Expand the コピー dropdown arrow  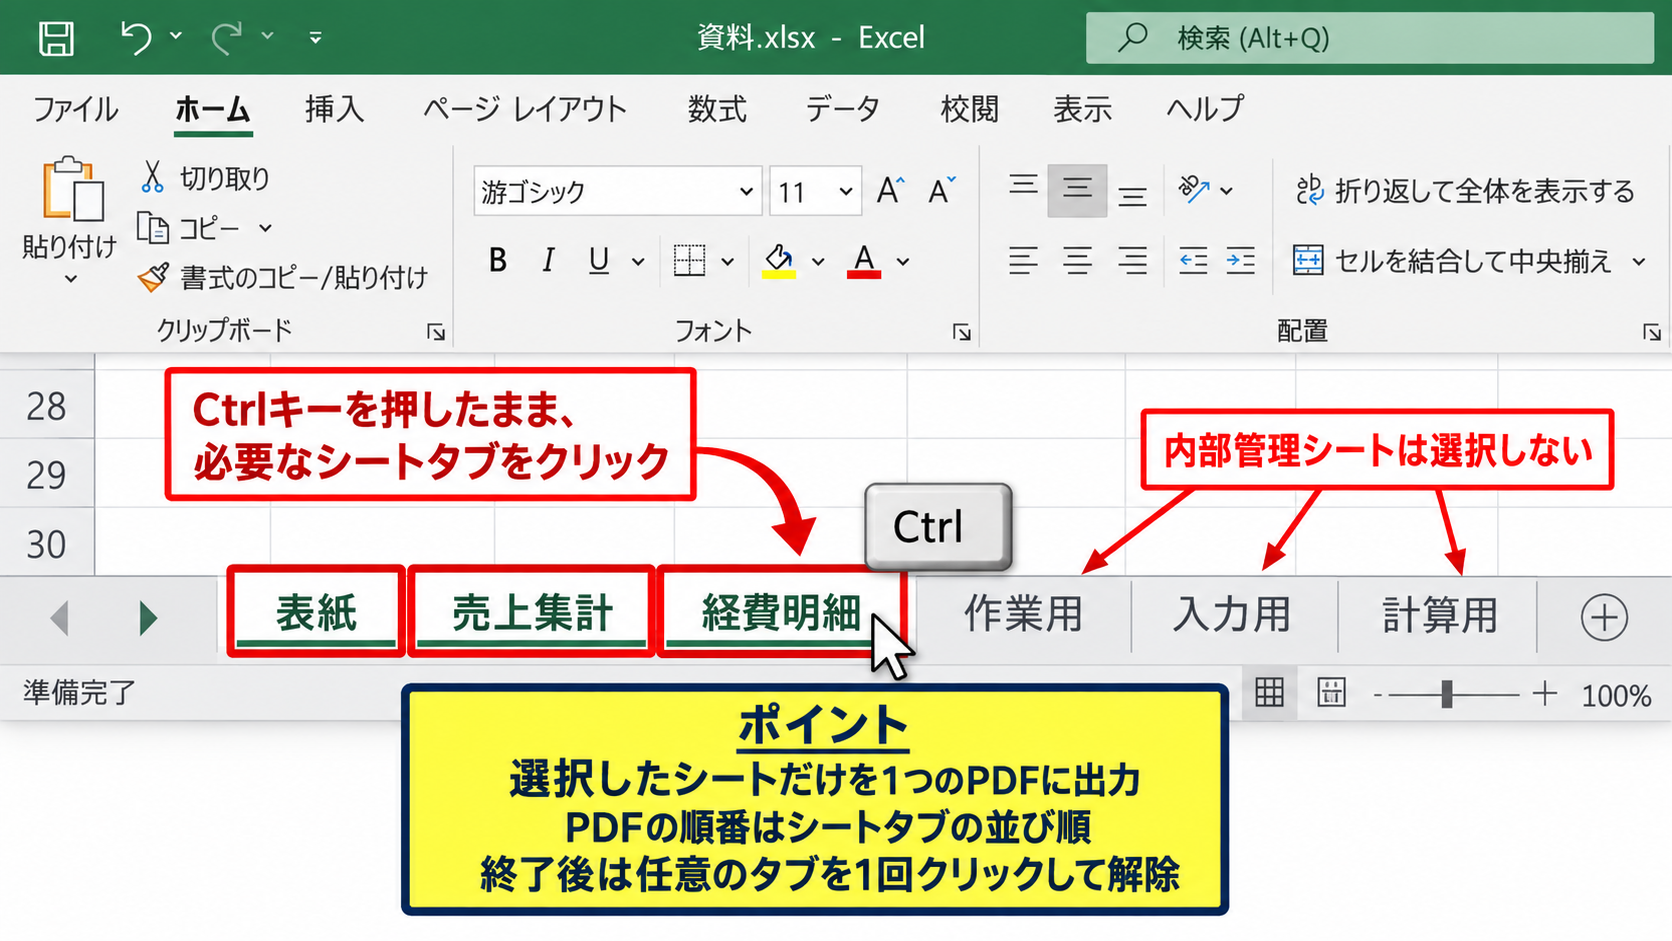pyautogui.click(x=265, y=228)
